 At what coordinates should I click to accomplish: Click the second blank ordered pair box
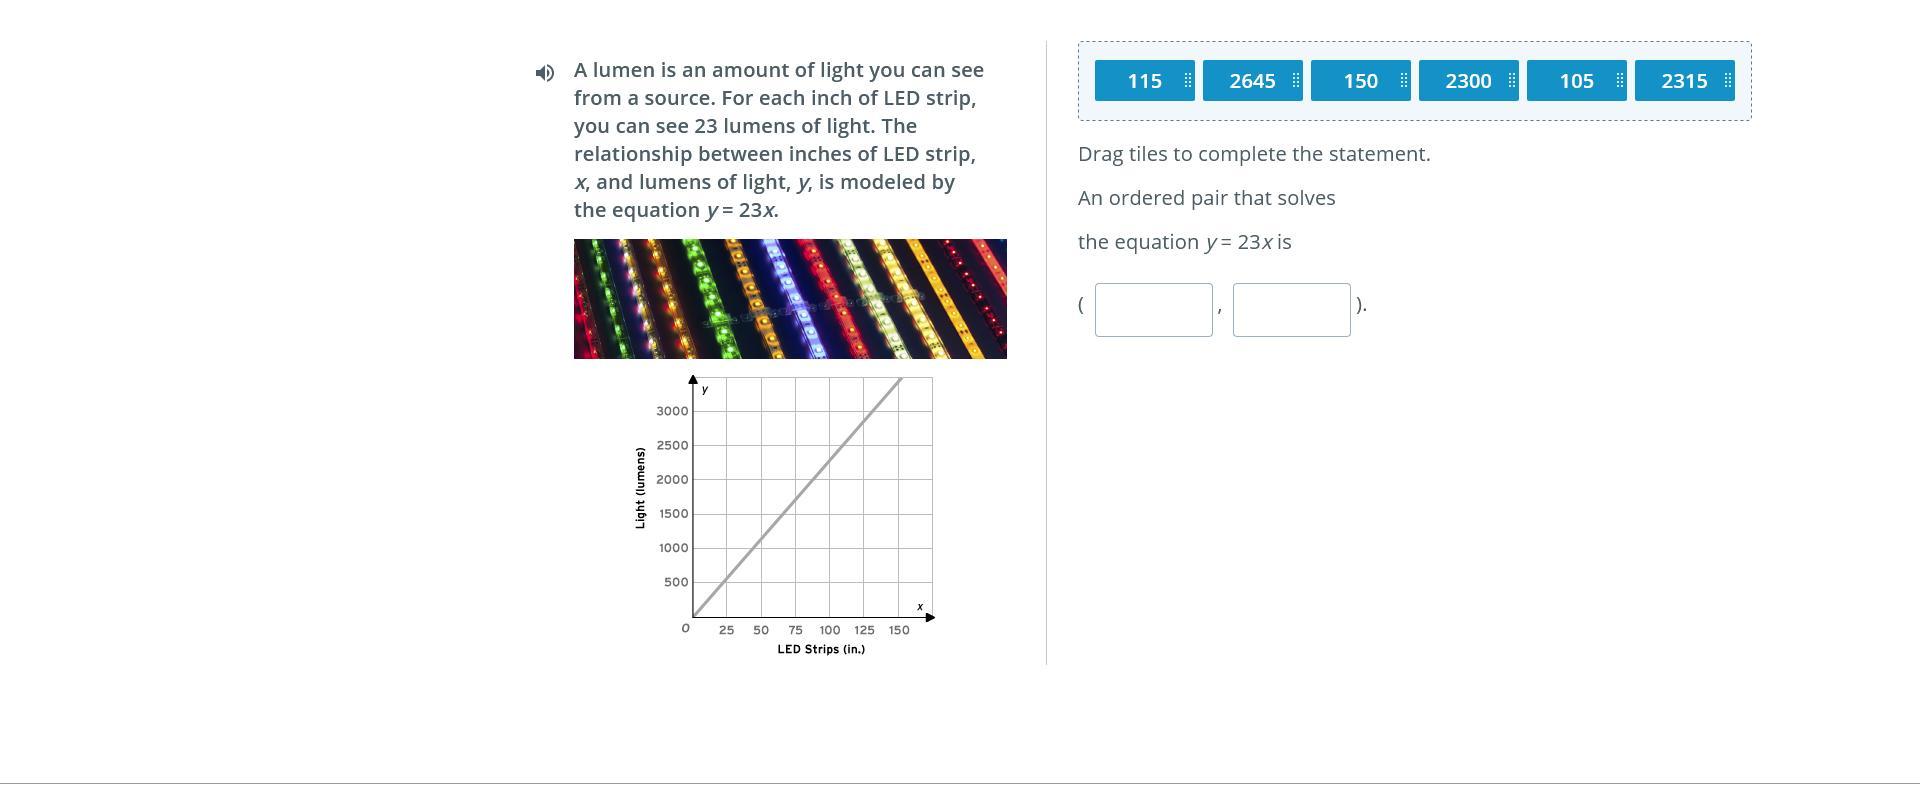(1291, 310)
